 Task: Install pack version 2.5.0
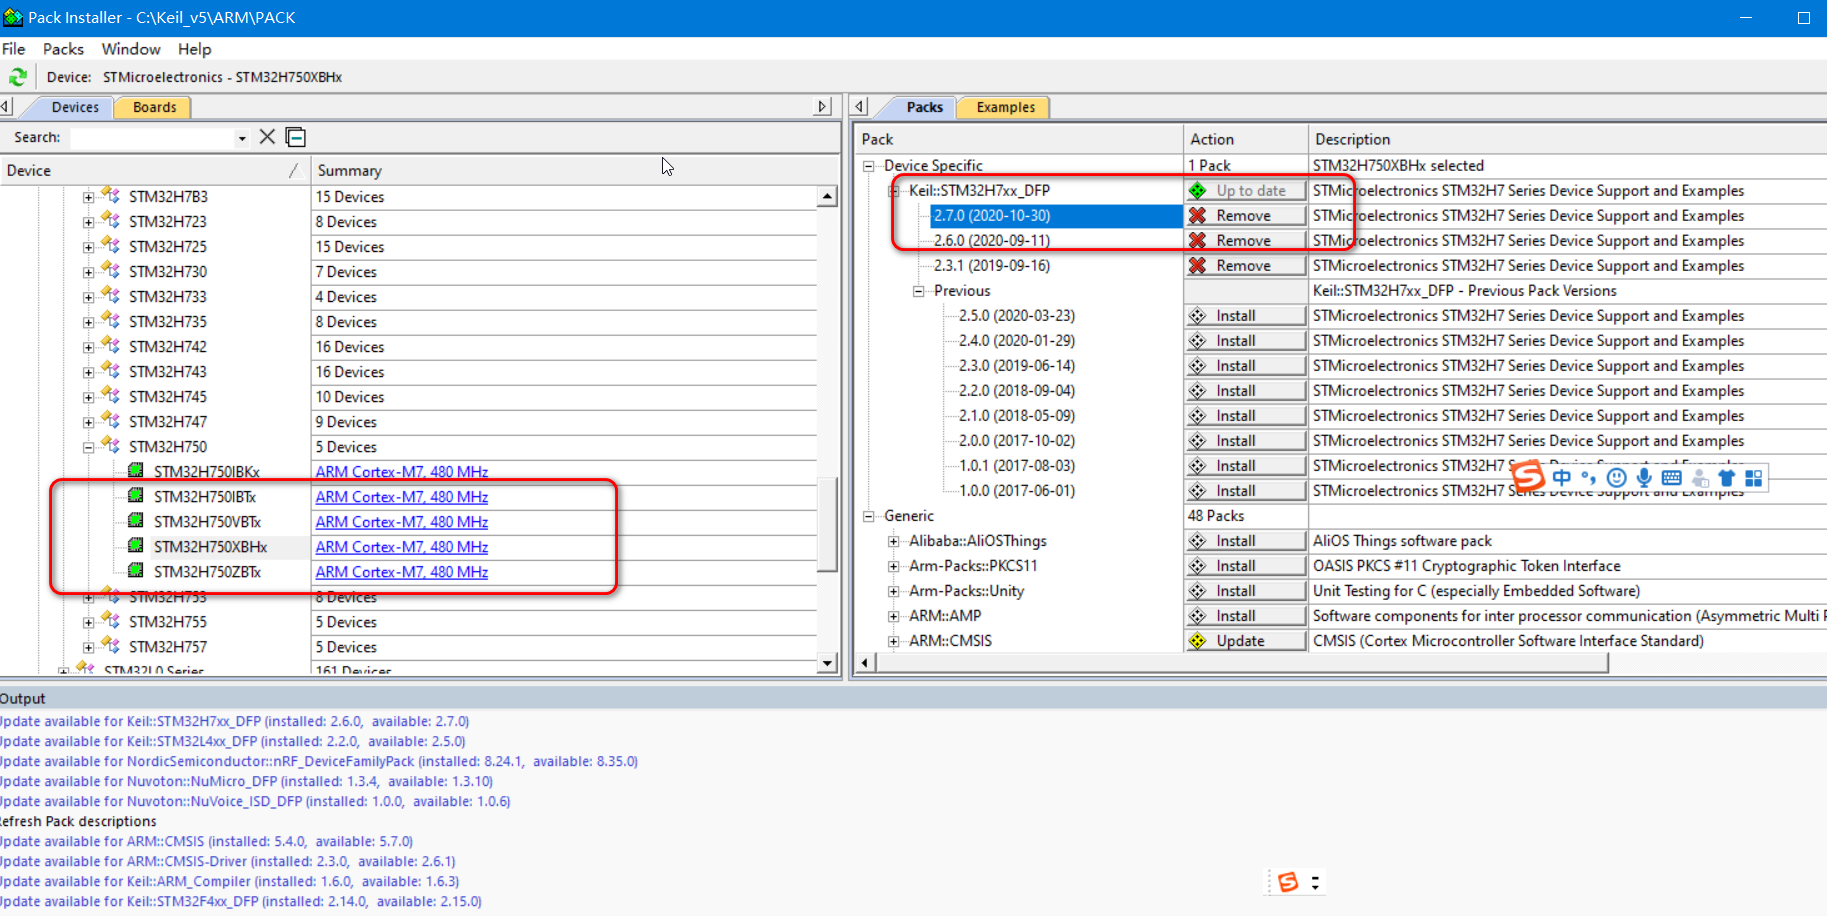click(x=1246, y=315)
